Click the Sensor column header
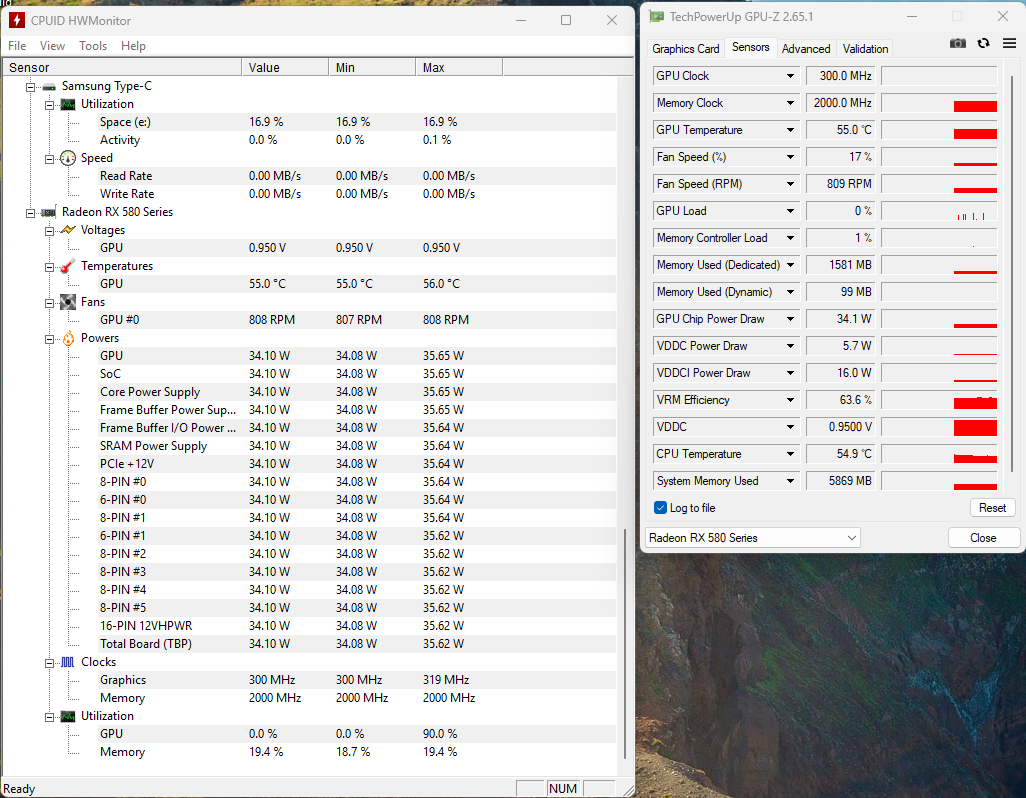The height and width of the screenshot is (798, 1026). [x=122, y=67]
